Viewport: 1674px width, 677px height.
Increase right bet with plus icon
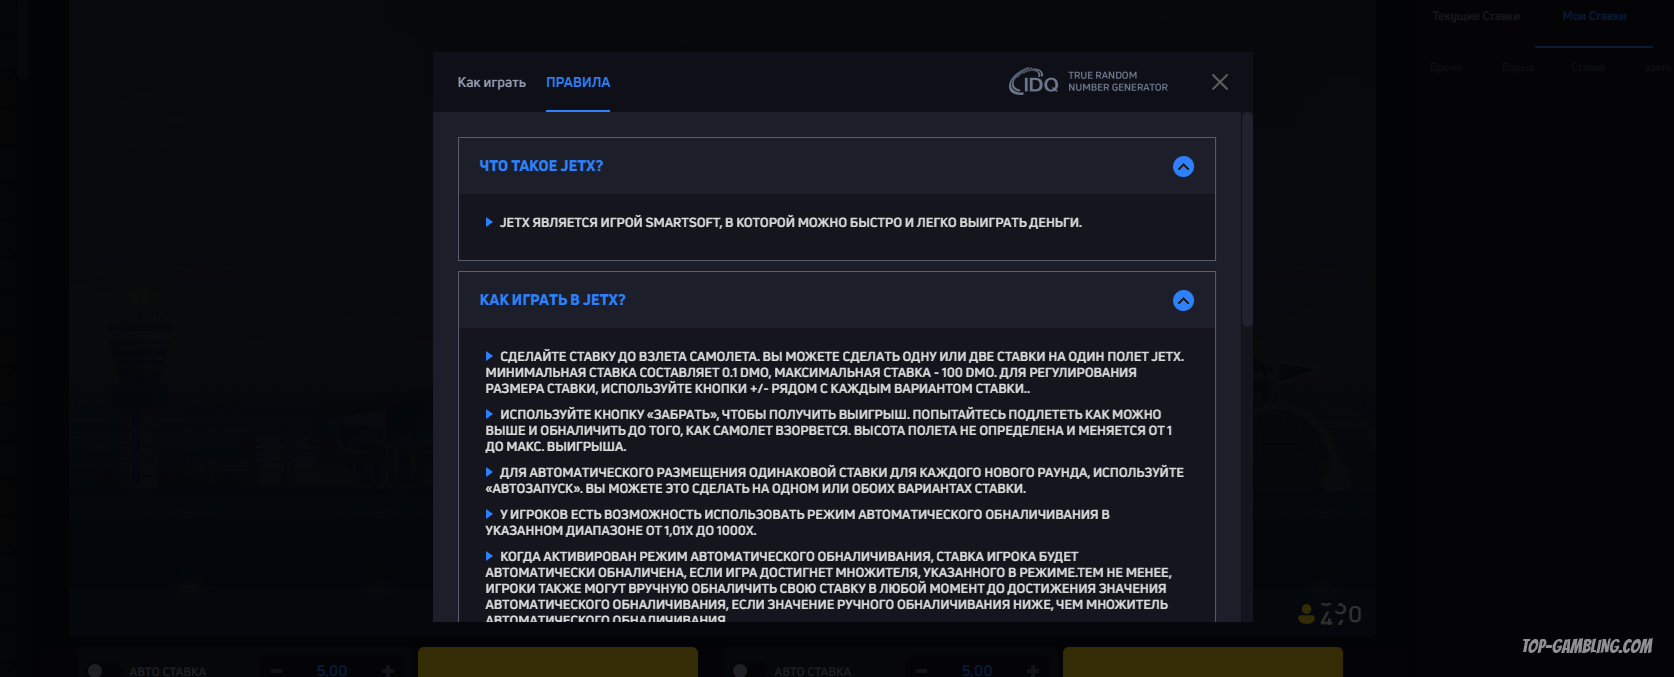pyautogui.click(x=1033, y=670)
